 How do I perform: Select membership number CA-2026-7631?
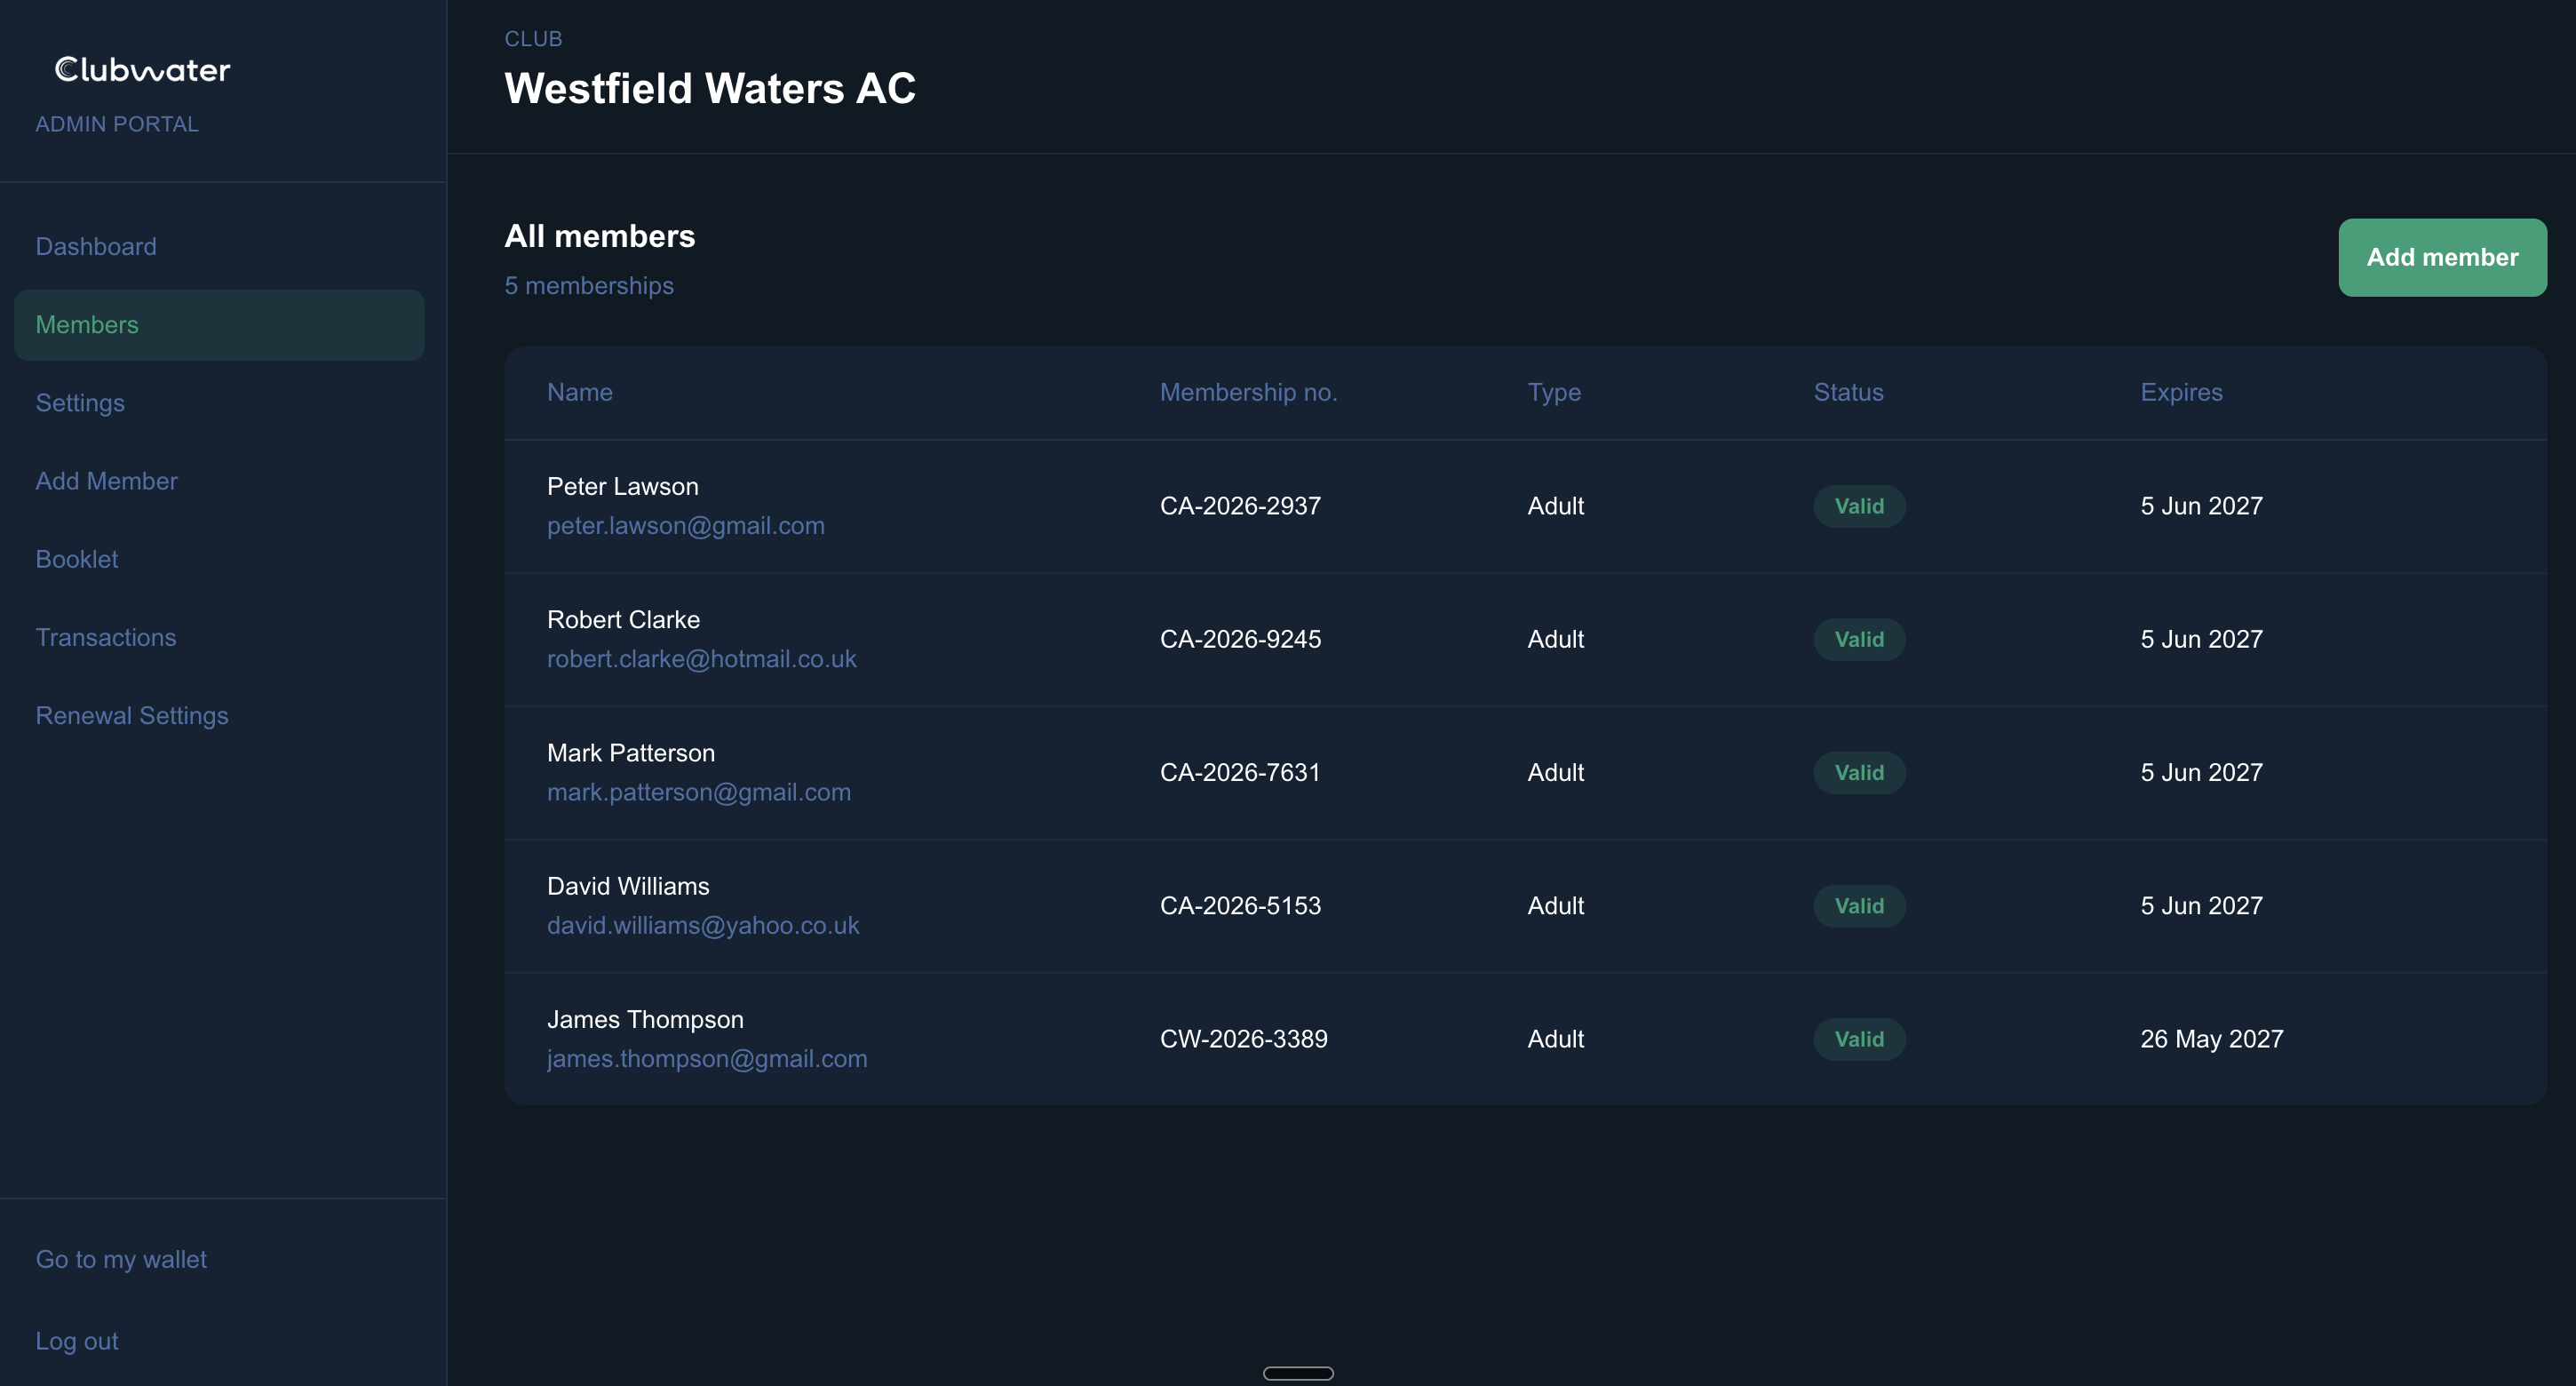[x=1240, y=773]
